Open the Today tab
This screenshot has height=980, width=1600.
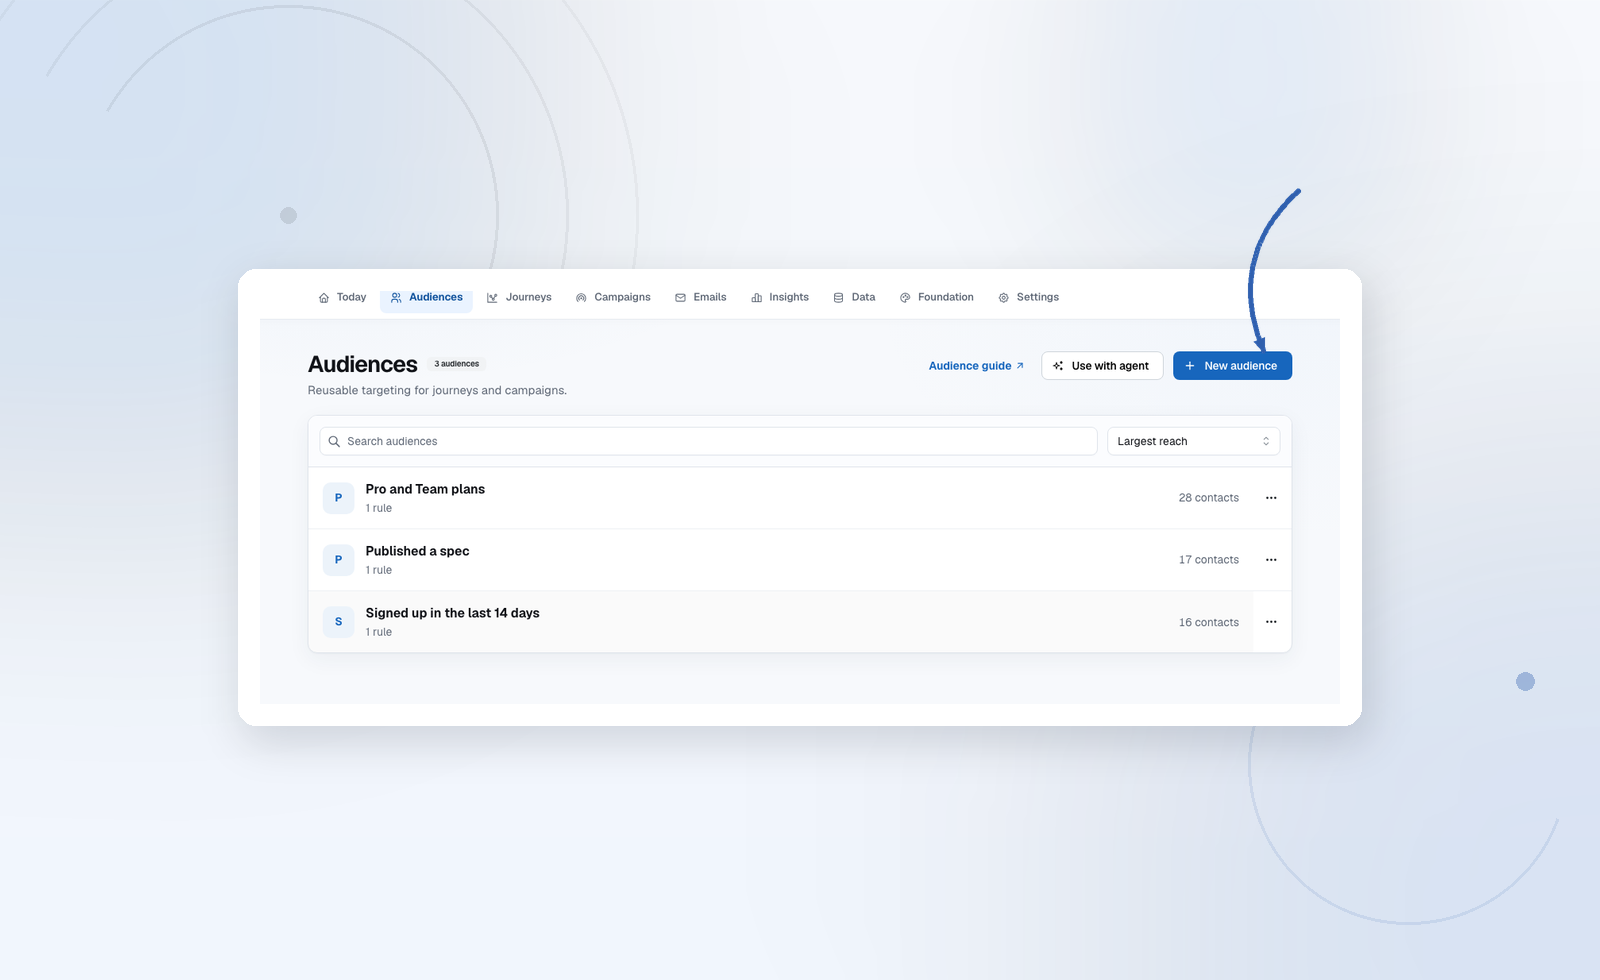(342, 297)
